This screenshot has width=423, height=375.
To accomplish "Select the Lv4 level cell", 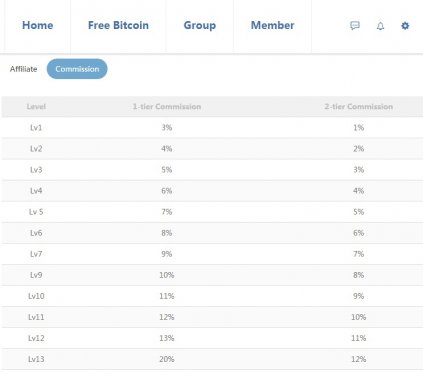I will pos(36,191).
